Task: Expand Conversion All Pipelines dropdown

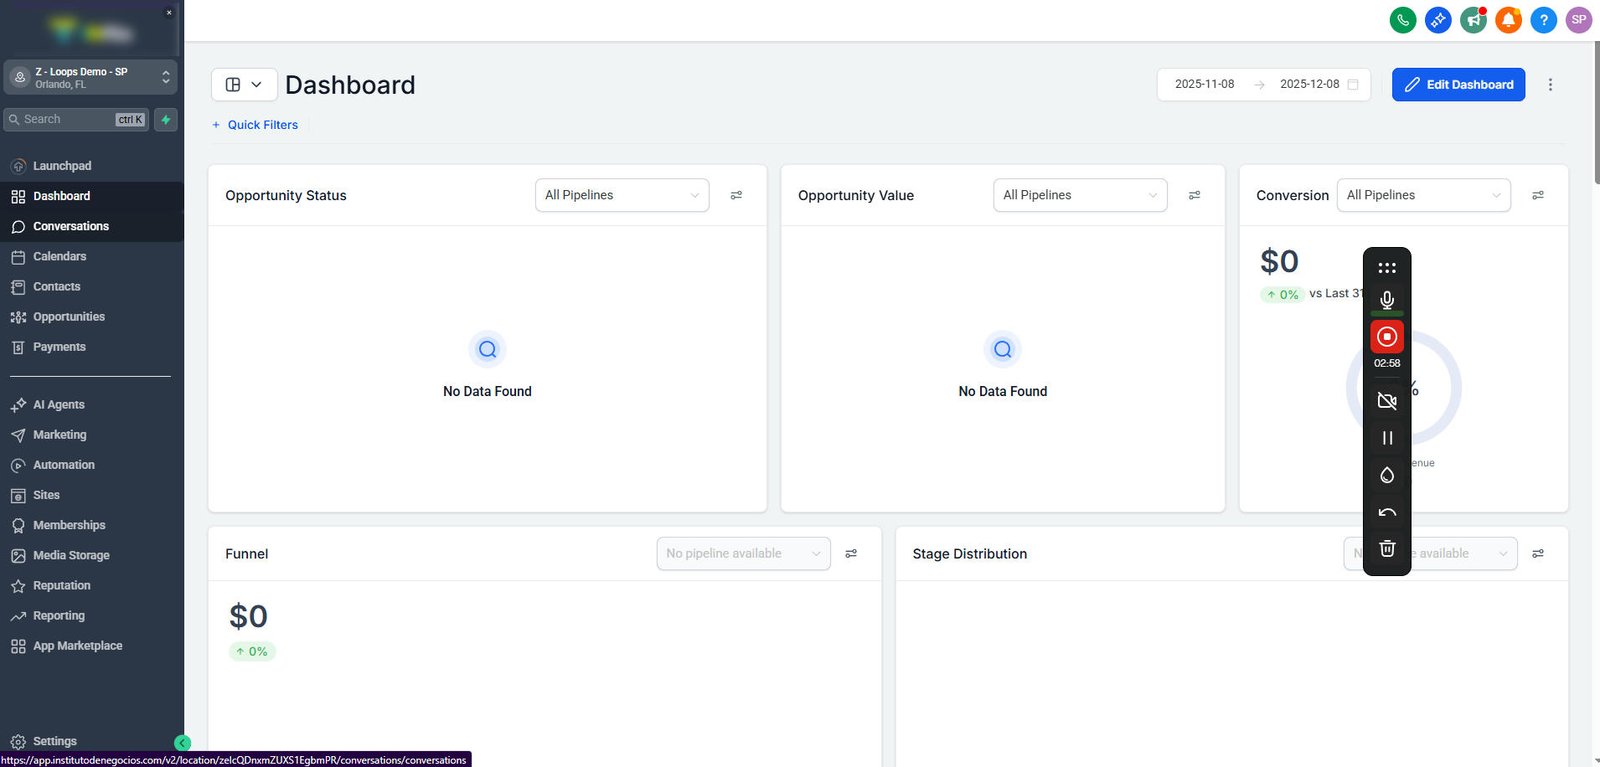Action: 1423,195
